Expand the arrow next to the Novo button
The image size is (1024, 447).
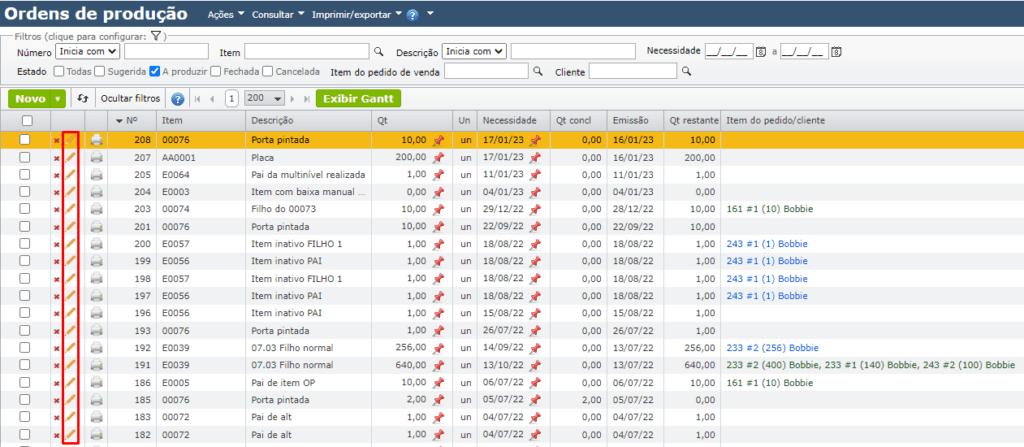[59, 99]
